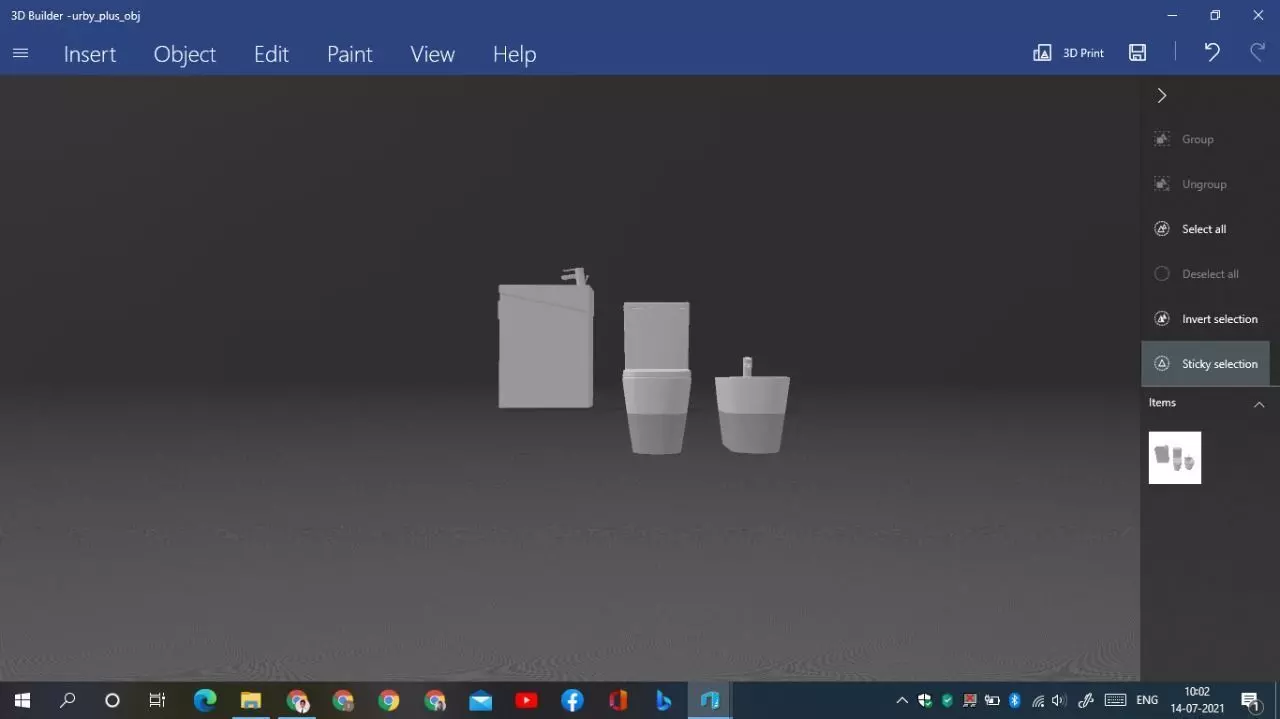Screen dimensions: 1280x719
Task: Open the hamburger navigation menu
Action: click(x=20, y=53)
